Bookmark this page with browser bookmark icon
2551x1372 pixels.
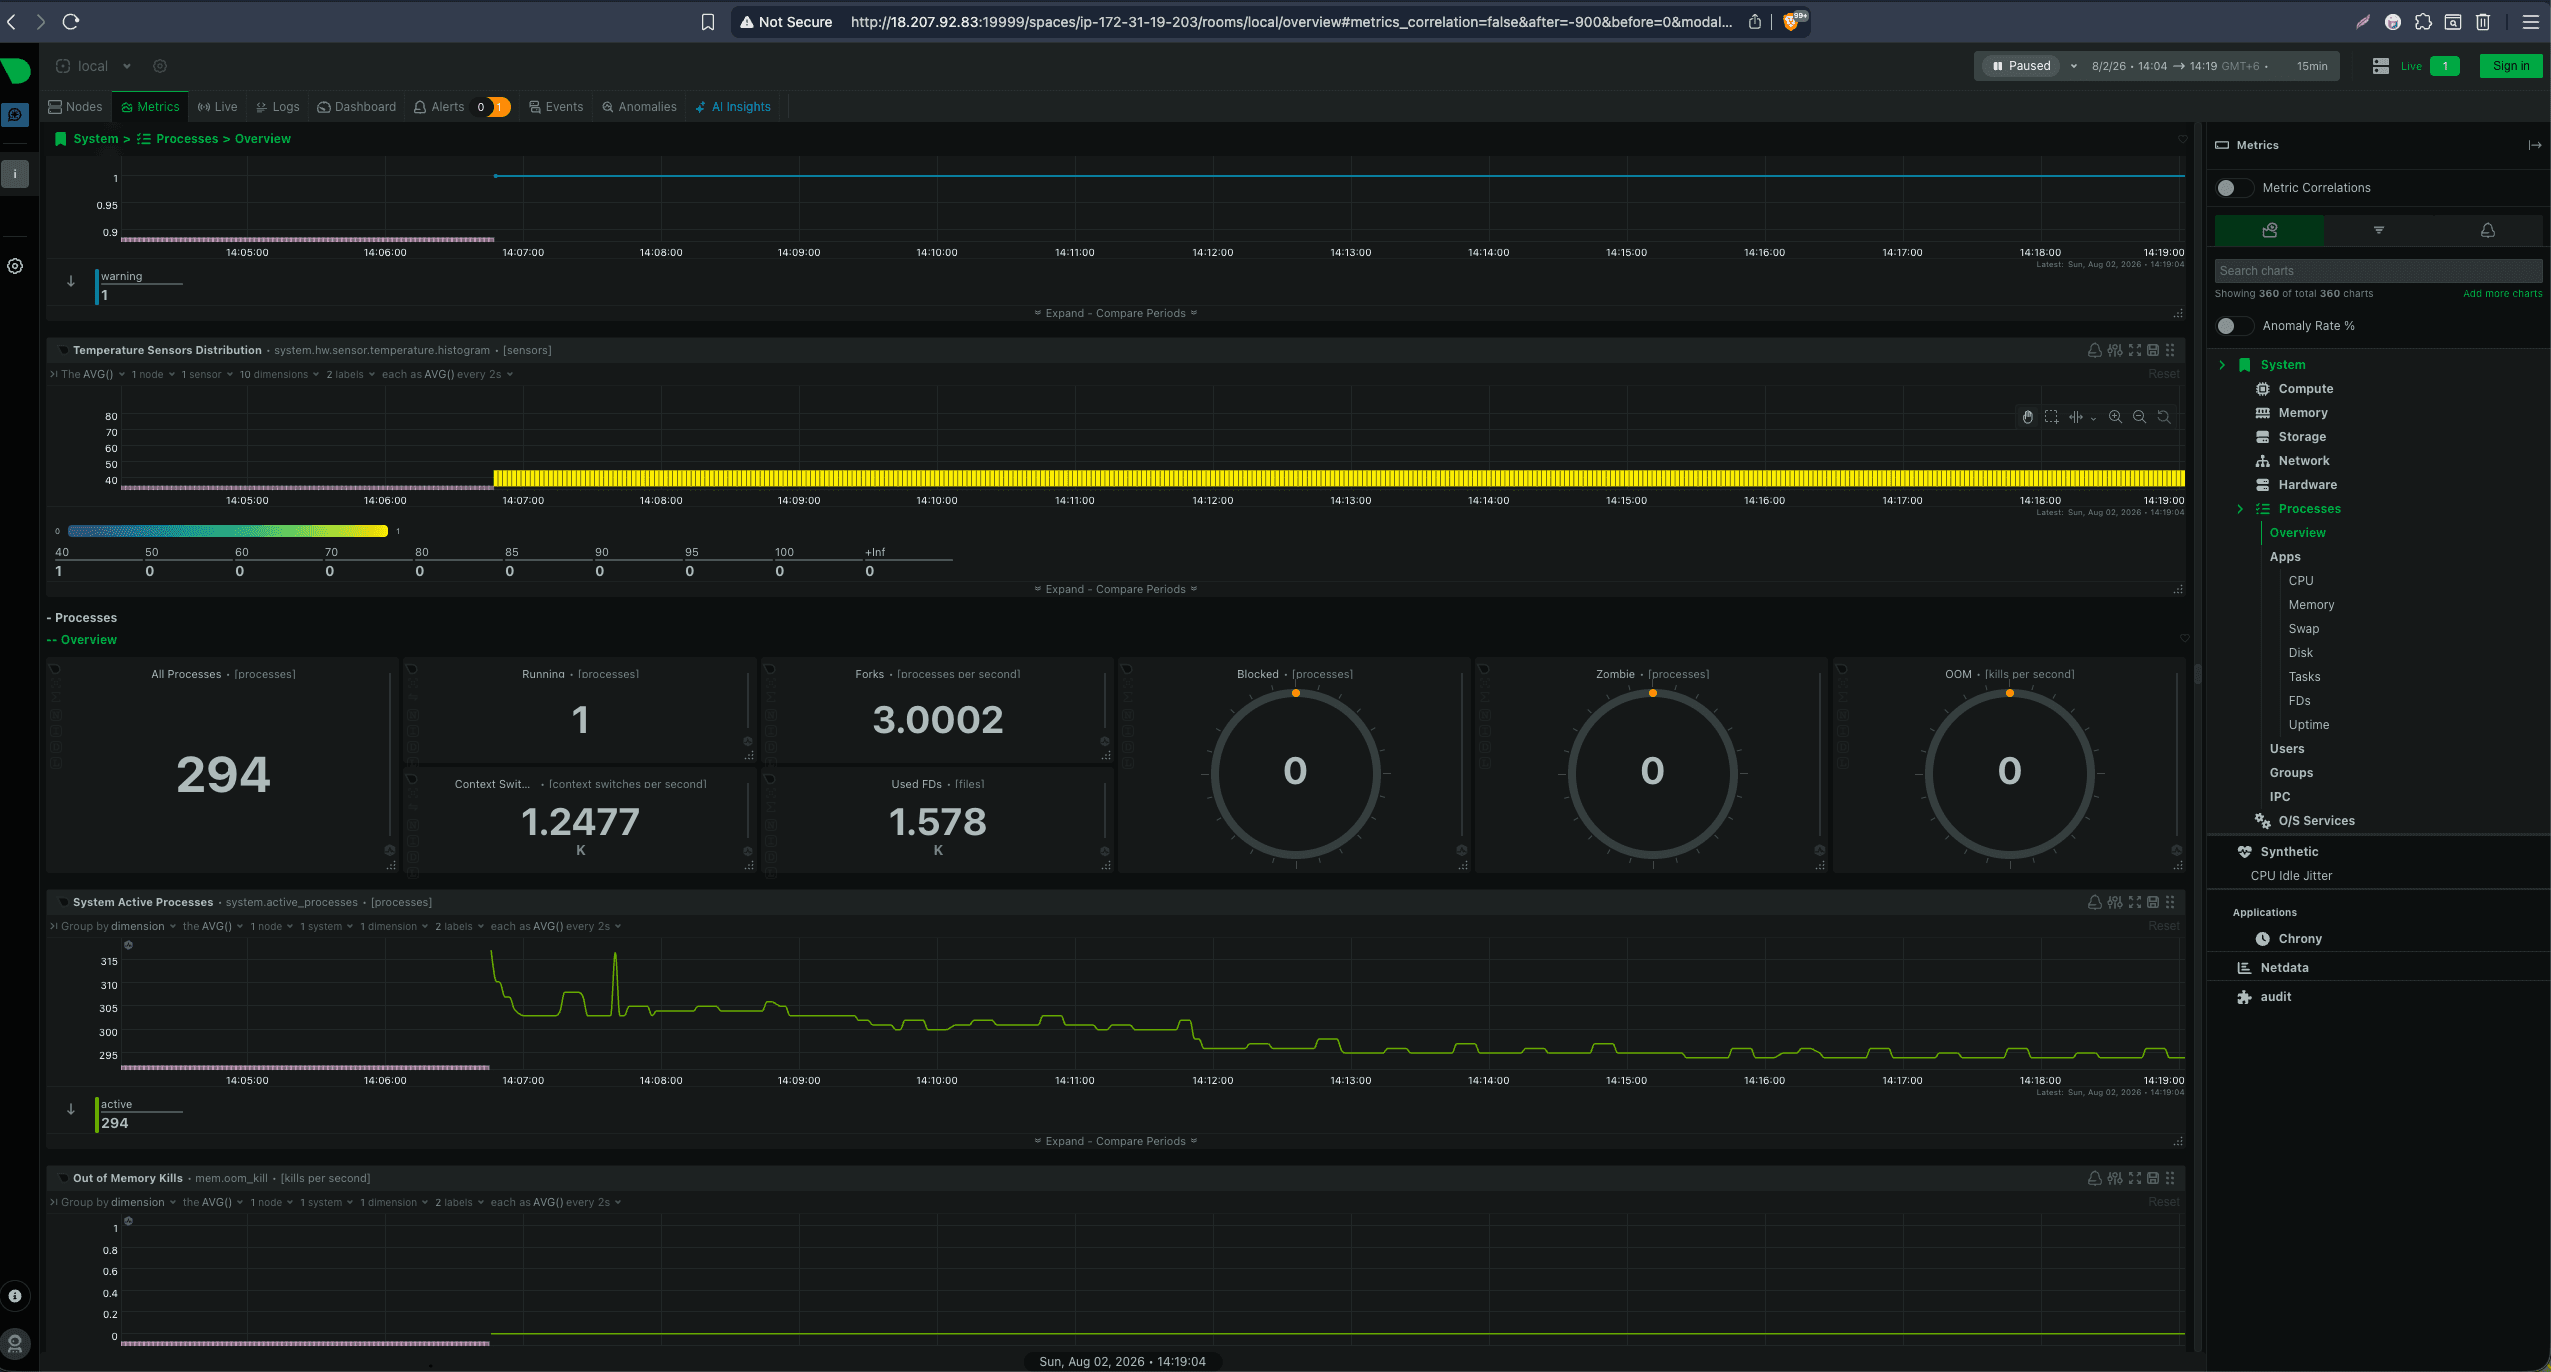708,22
